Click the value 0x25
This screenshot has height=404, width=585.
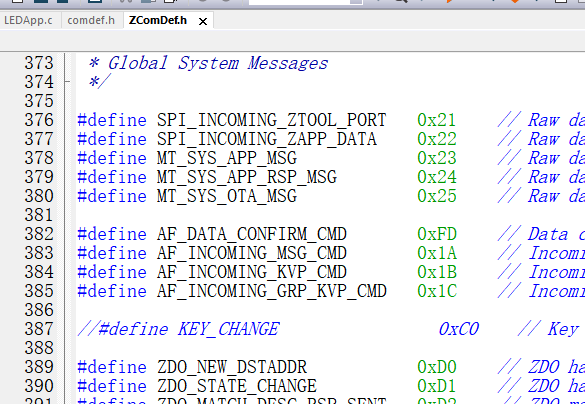point(437,196)
